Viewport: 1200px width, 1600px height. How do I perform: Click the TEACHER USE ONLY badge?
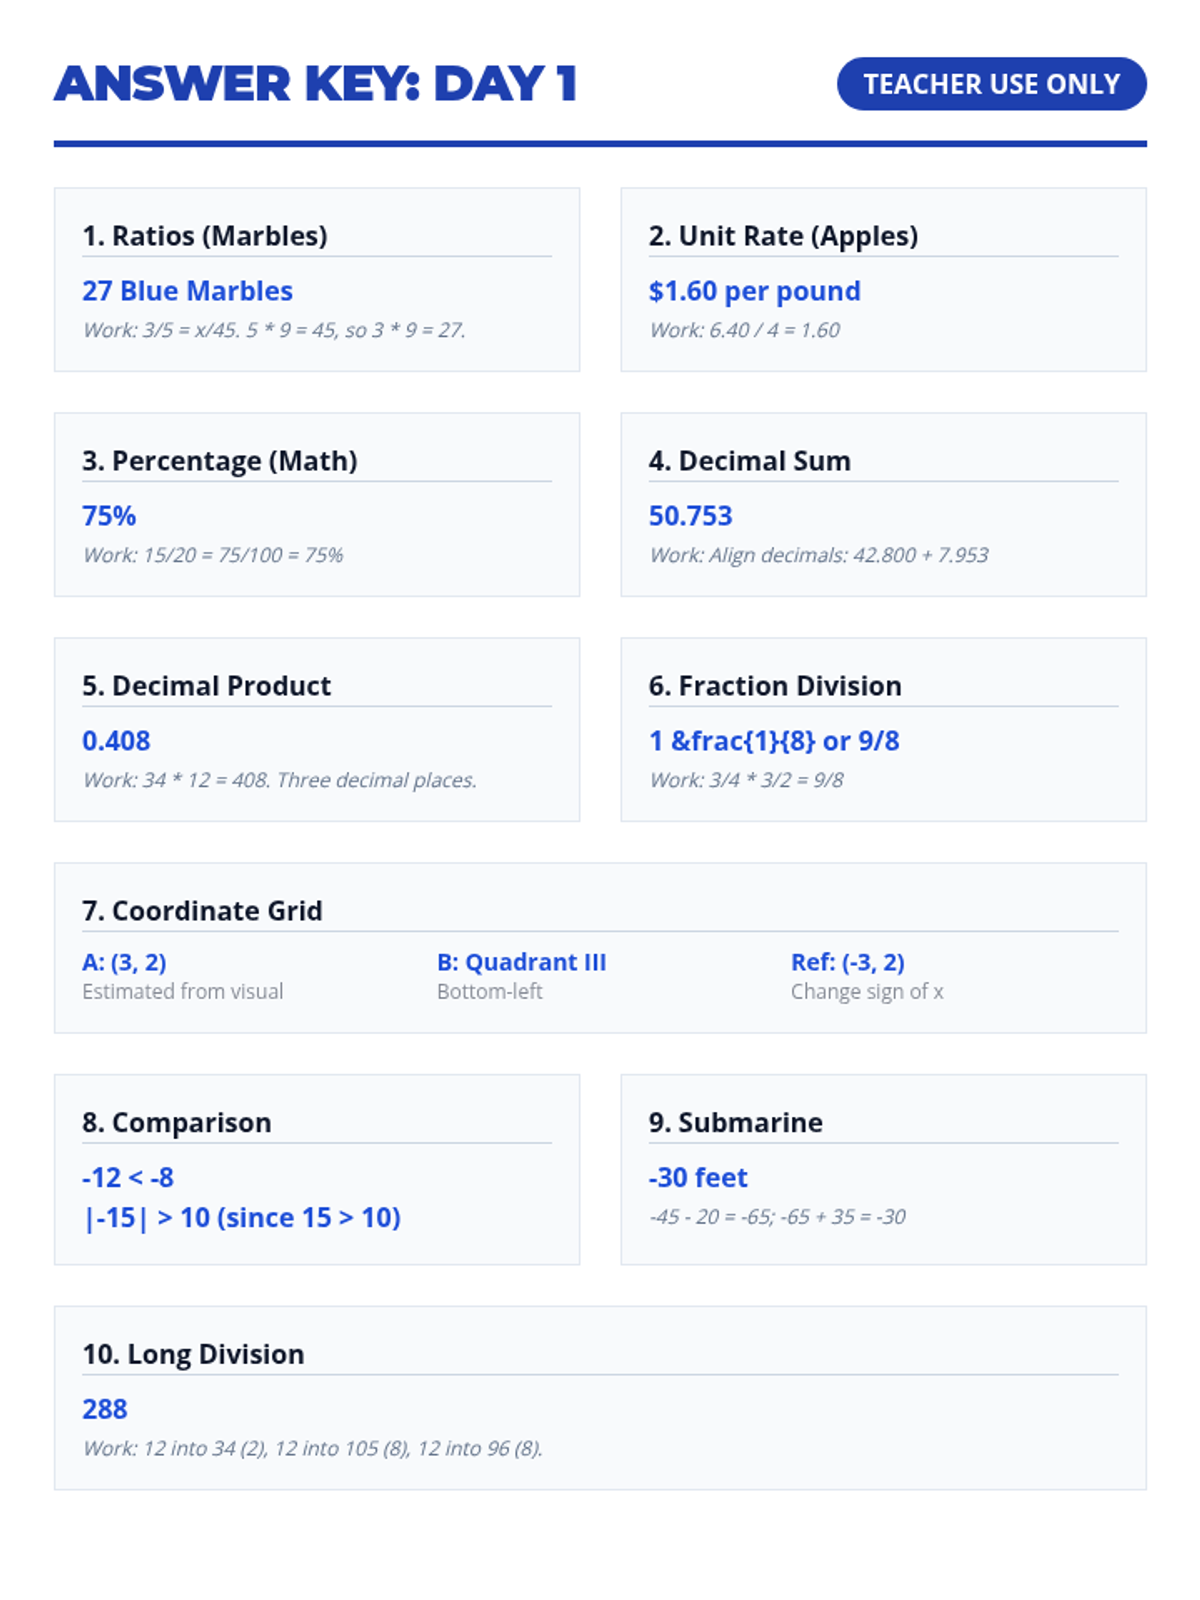coord(991,84)
